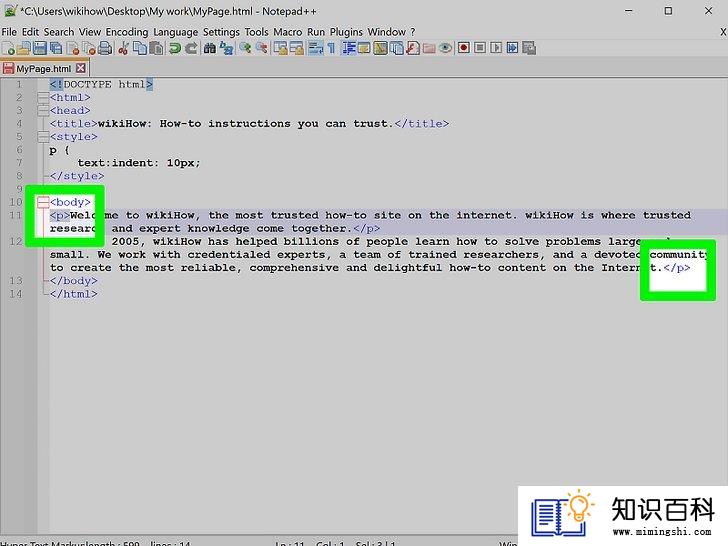Click the green Undo arrow
728x546 pixels.
point(175,48)
